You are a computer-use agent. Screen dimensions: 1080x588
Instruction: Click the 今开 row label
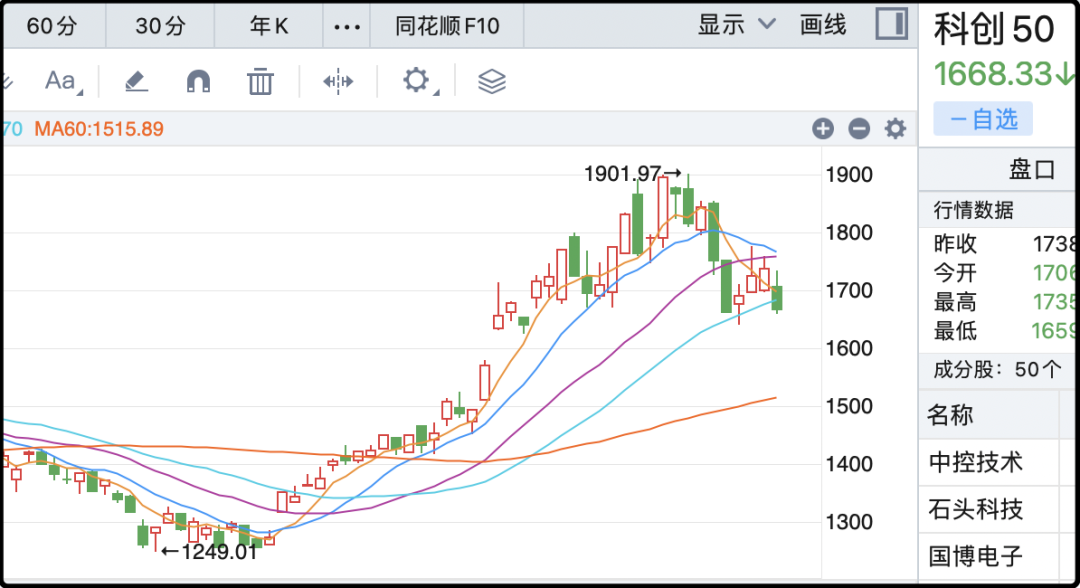955,273
